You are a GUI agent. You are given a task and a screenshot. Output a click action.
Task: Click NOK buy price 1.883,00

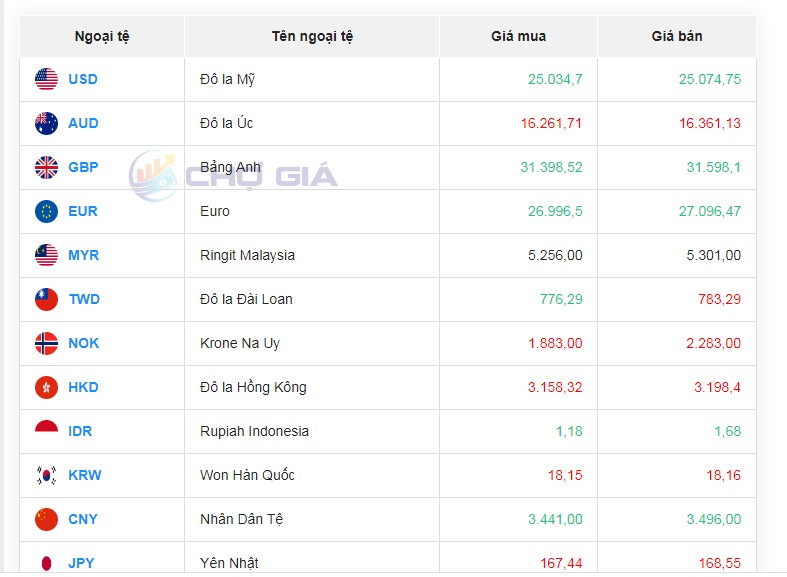[555, 343]
